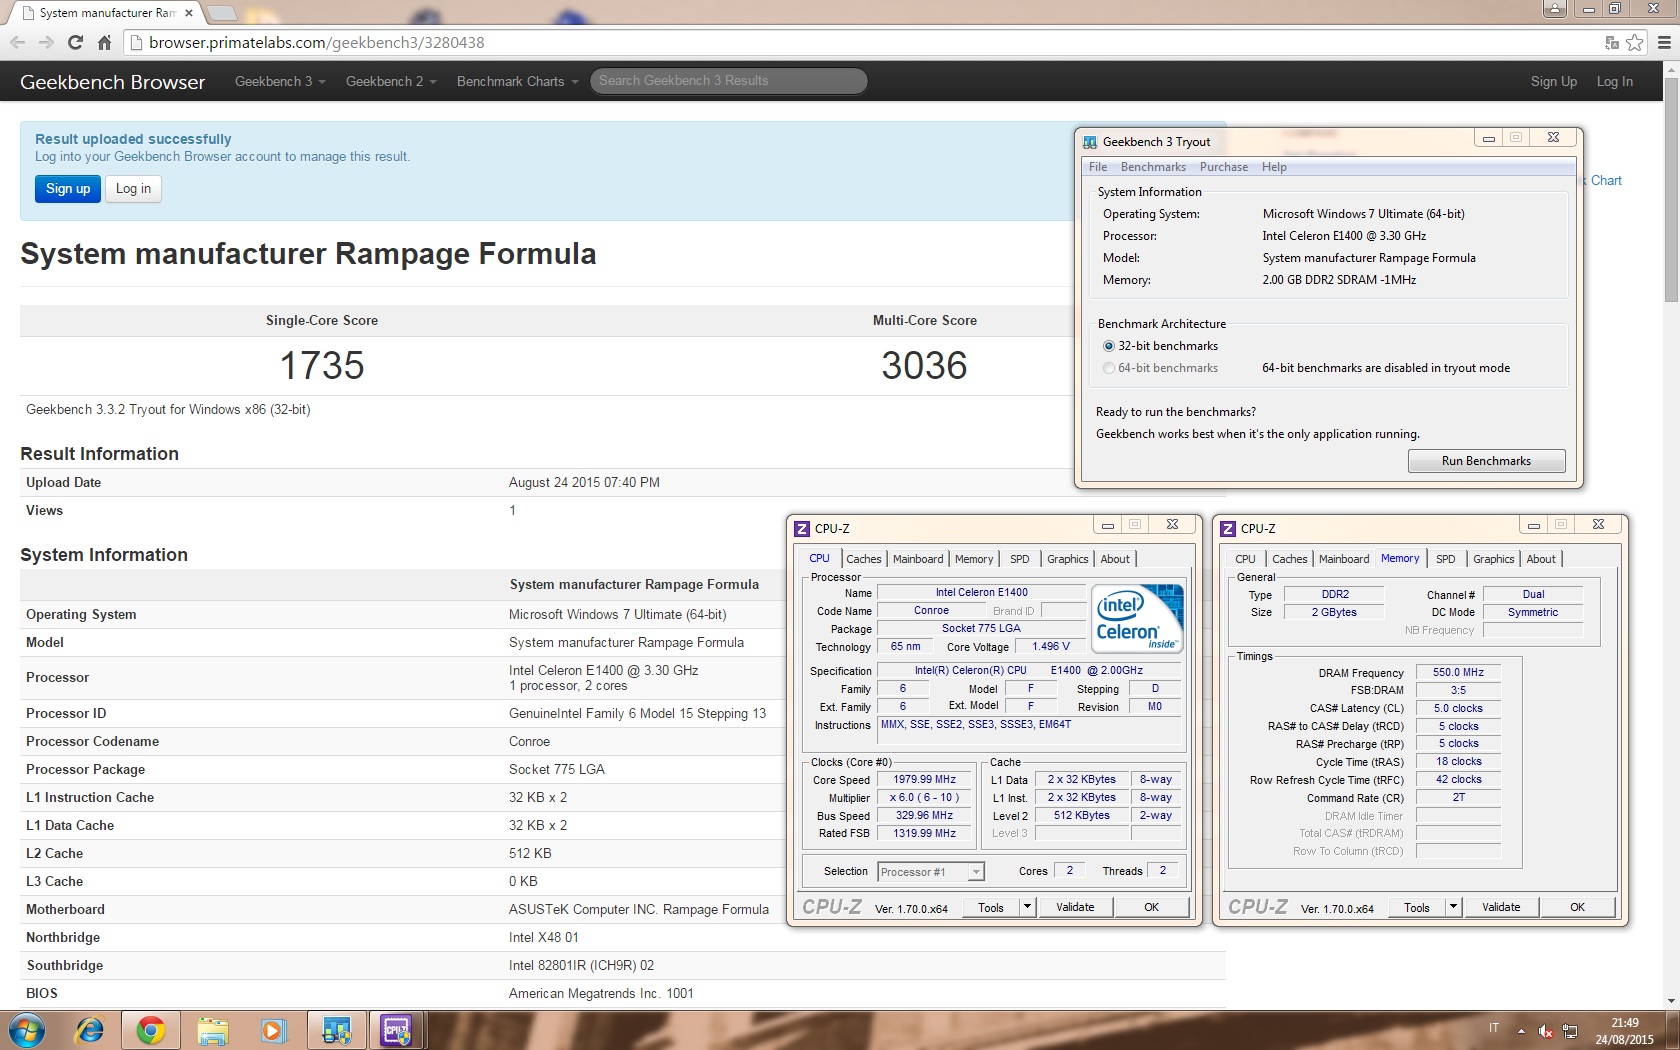The height and width of the screenshot is (1050, 1680).
Task: Launch Internet Explorer from the taskbar
Action: 90,1029
